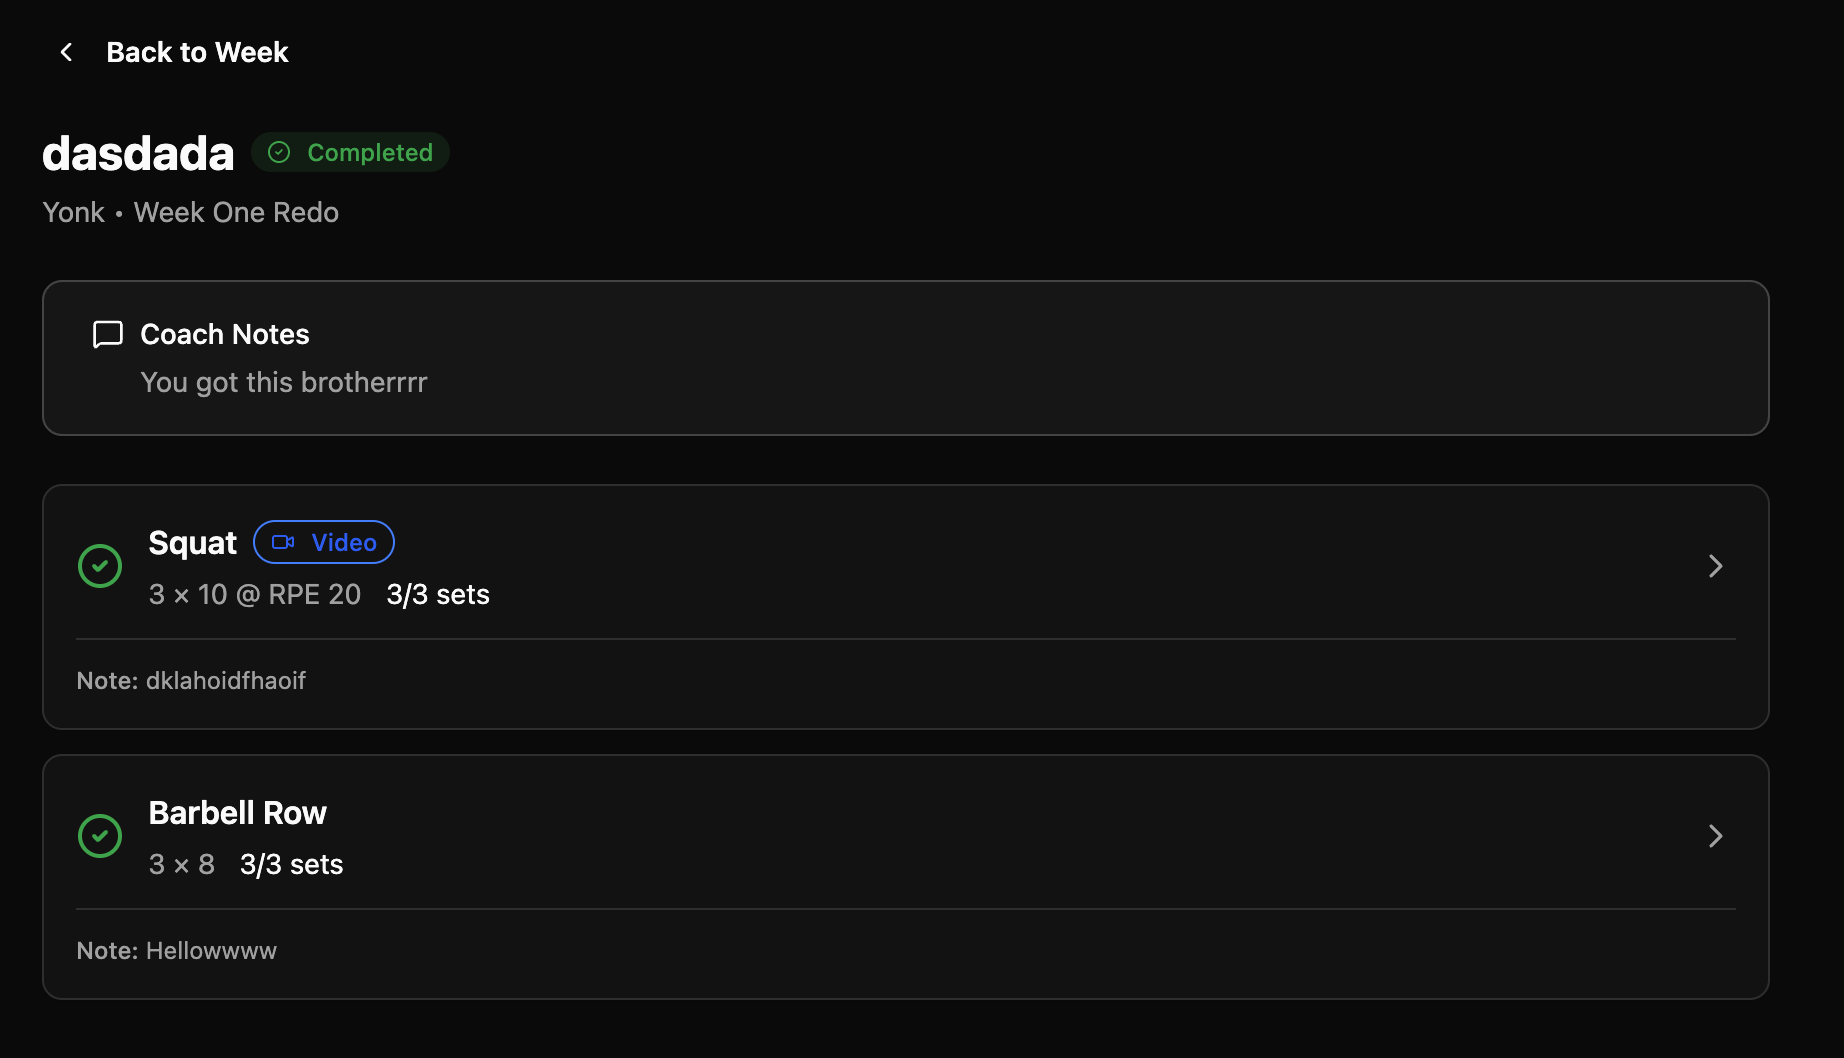
Task: Go back via "Back to Week" text
Action: pos(197,52)
